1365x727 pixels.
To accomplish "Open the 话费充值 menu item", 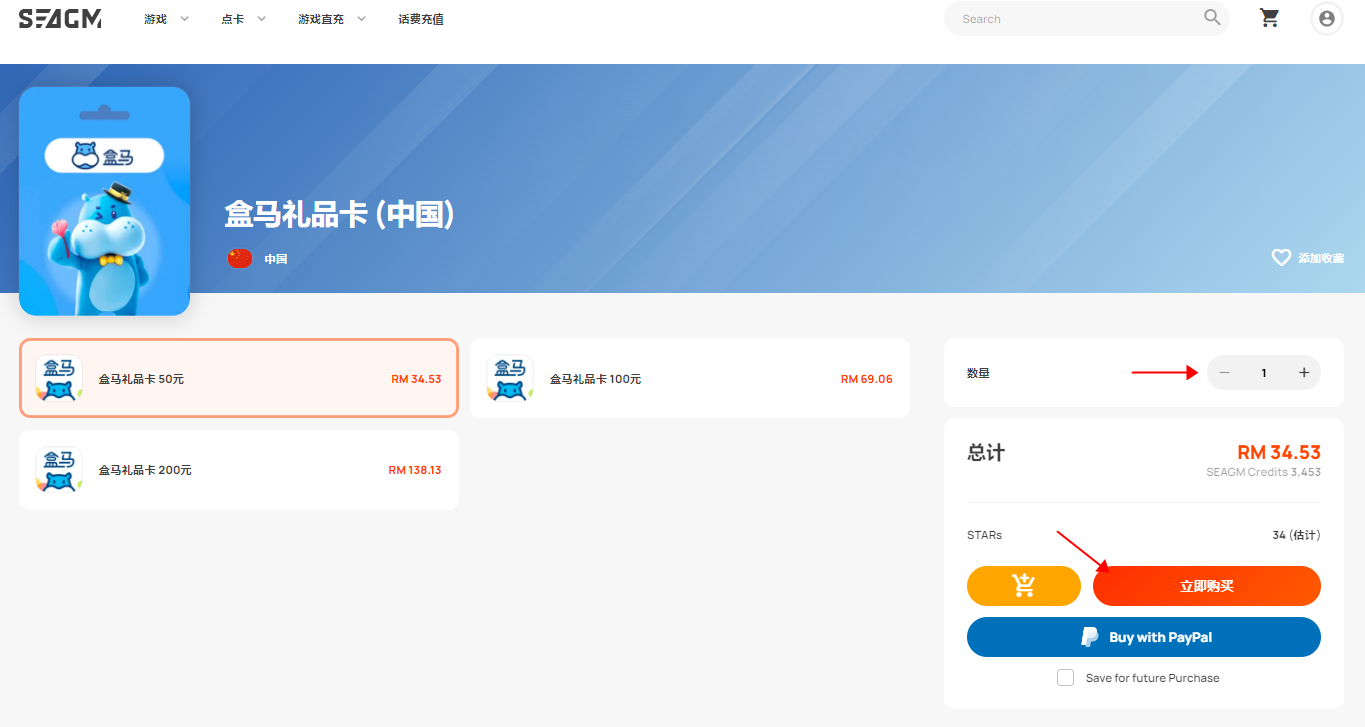I will point(421,19).
